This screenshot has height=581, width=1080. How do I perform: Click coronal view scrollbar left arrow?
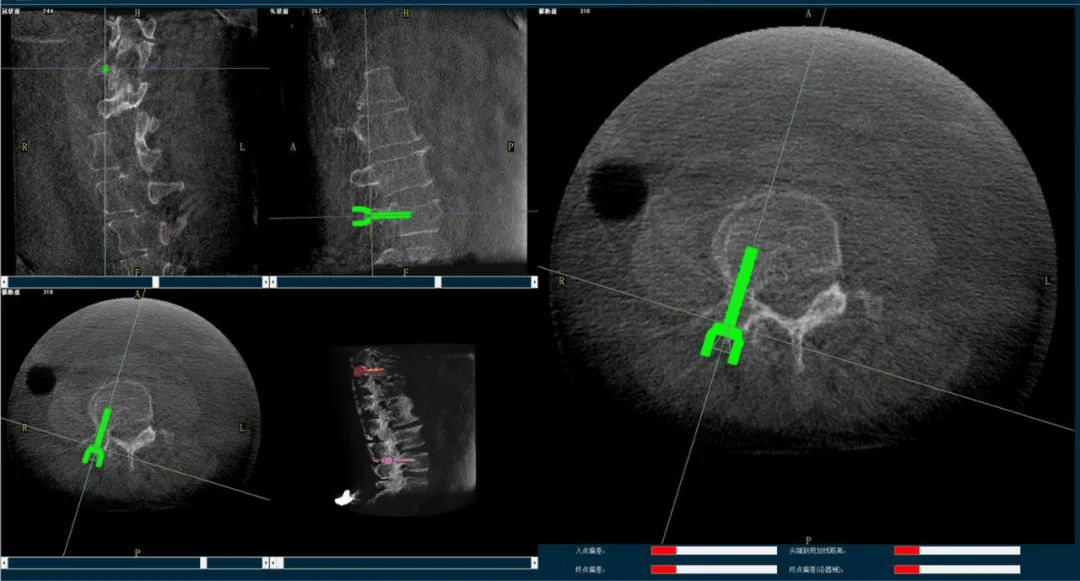[4, 282]
